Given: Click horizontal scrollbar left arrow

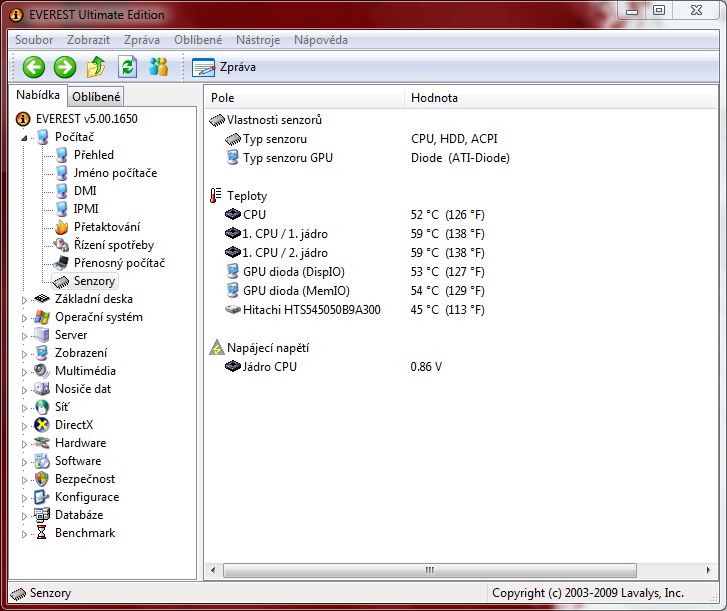Looking at the screenshot, I should click(x=213, y=570).
